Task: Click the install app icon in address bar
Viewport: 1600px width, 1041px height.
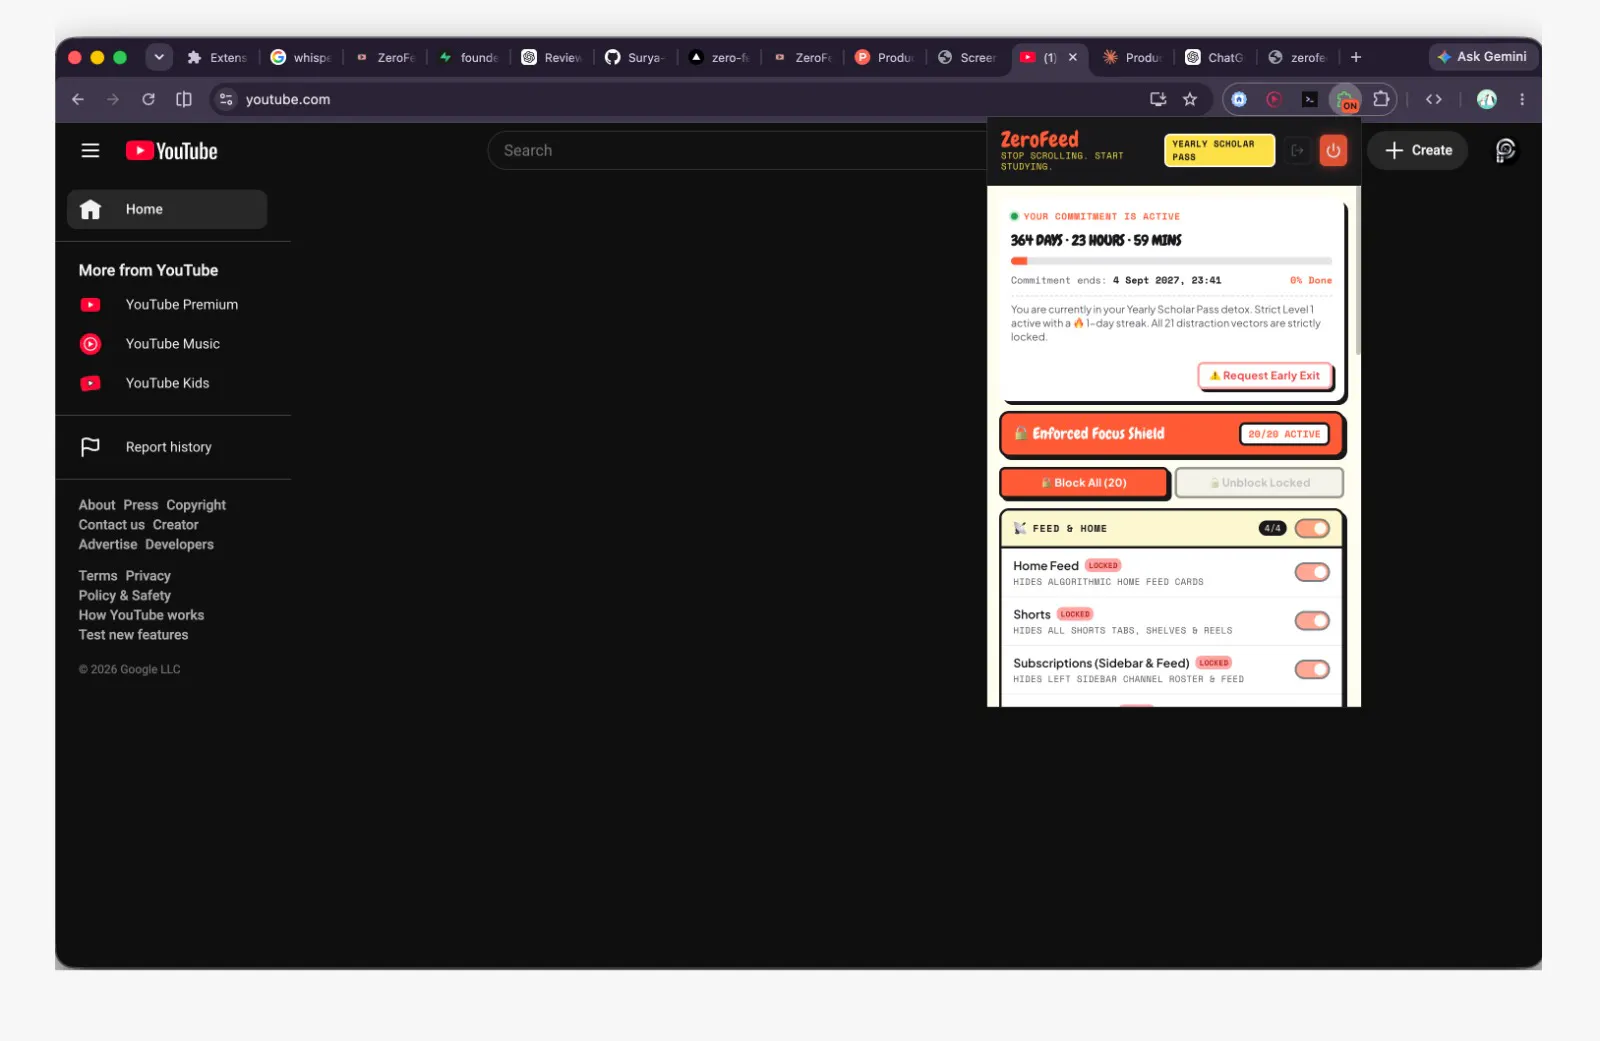Action: [x=1158, y=99]
